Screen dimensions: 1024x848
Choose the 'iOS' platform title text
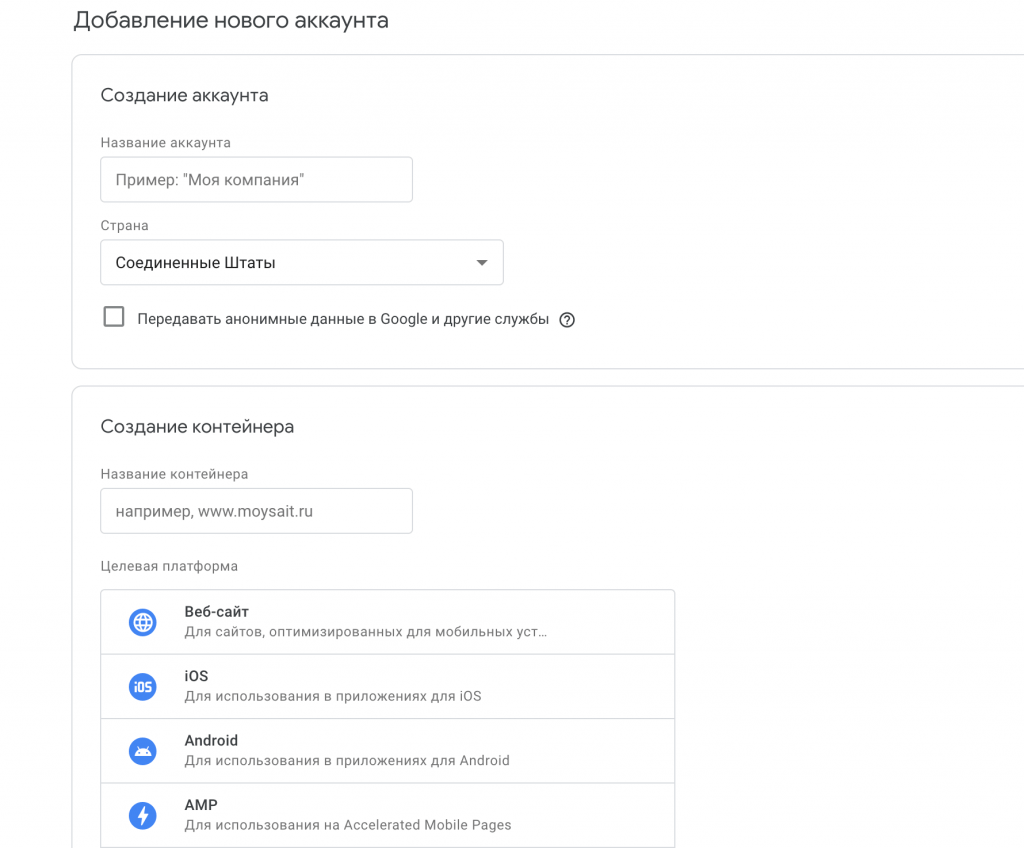click(x=196, y=676)
